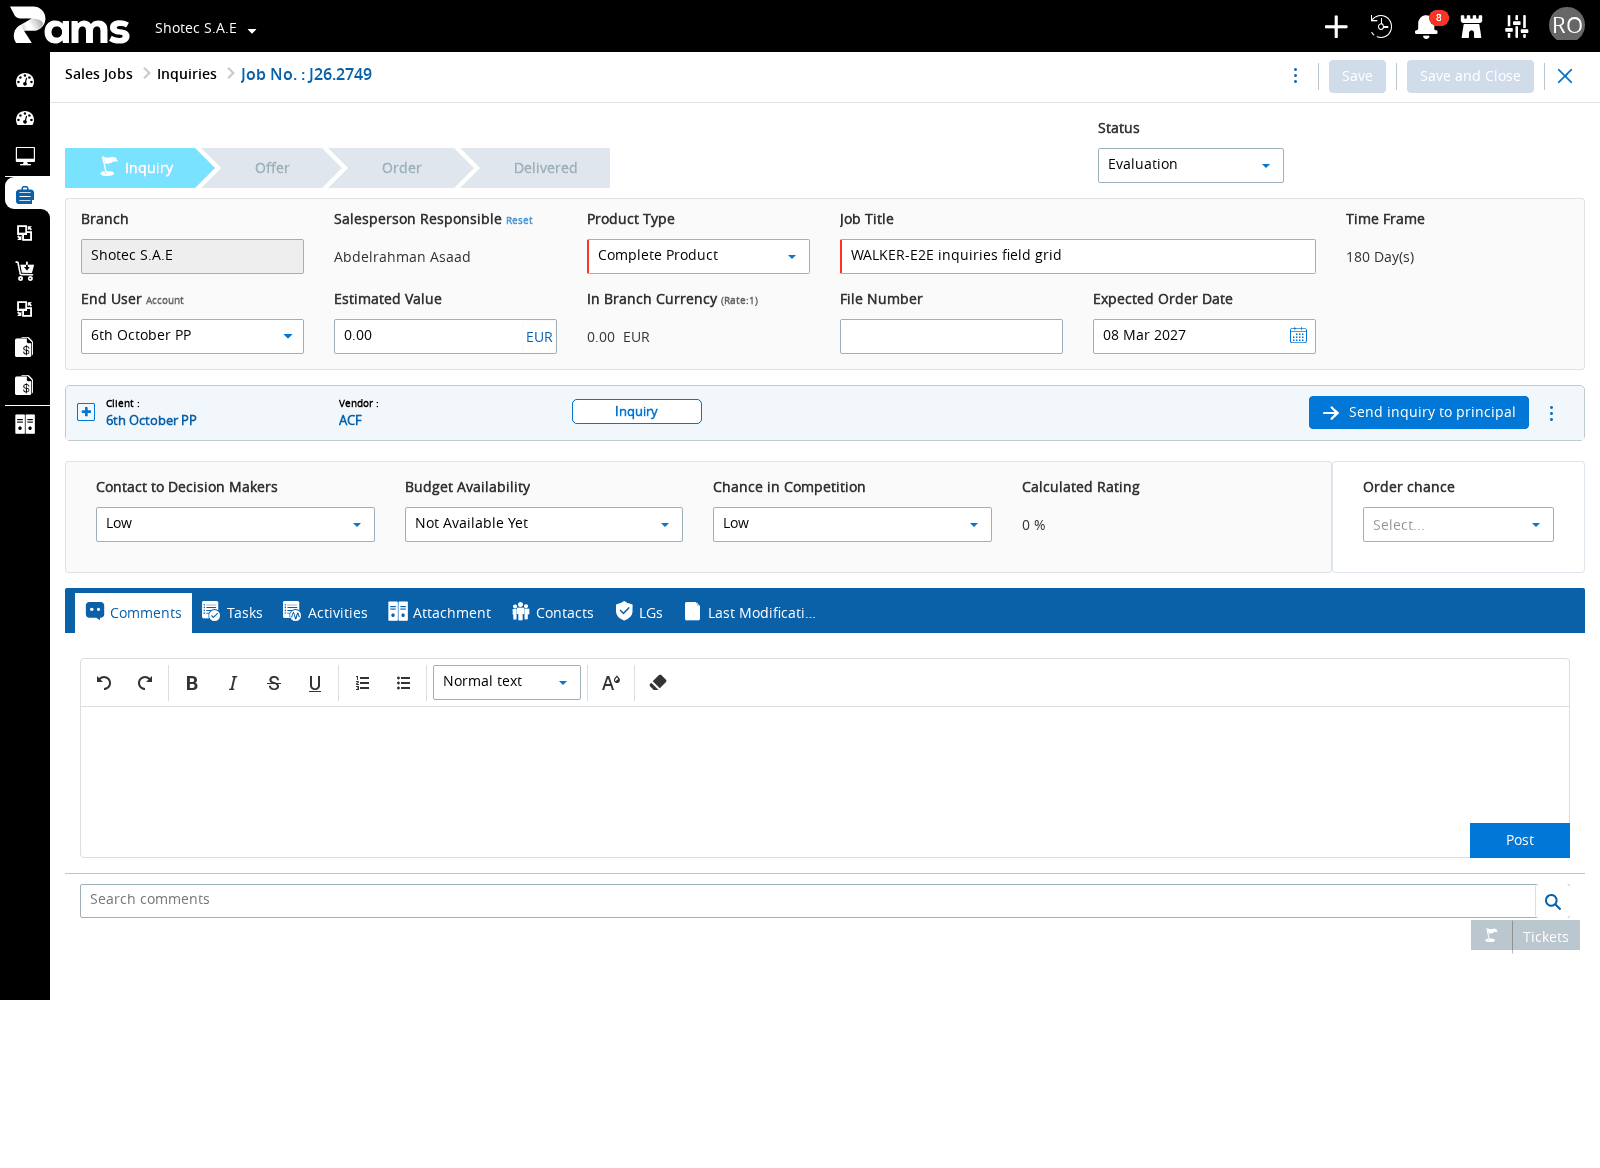Open the monitor icon in the sidebar

coord(25,156)
